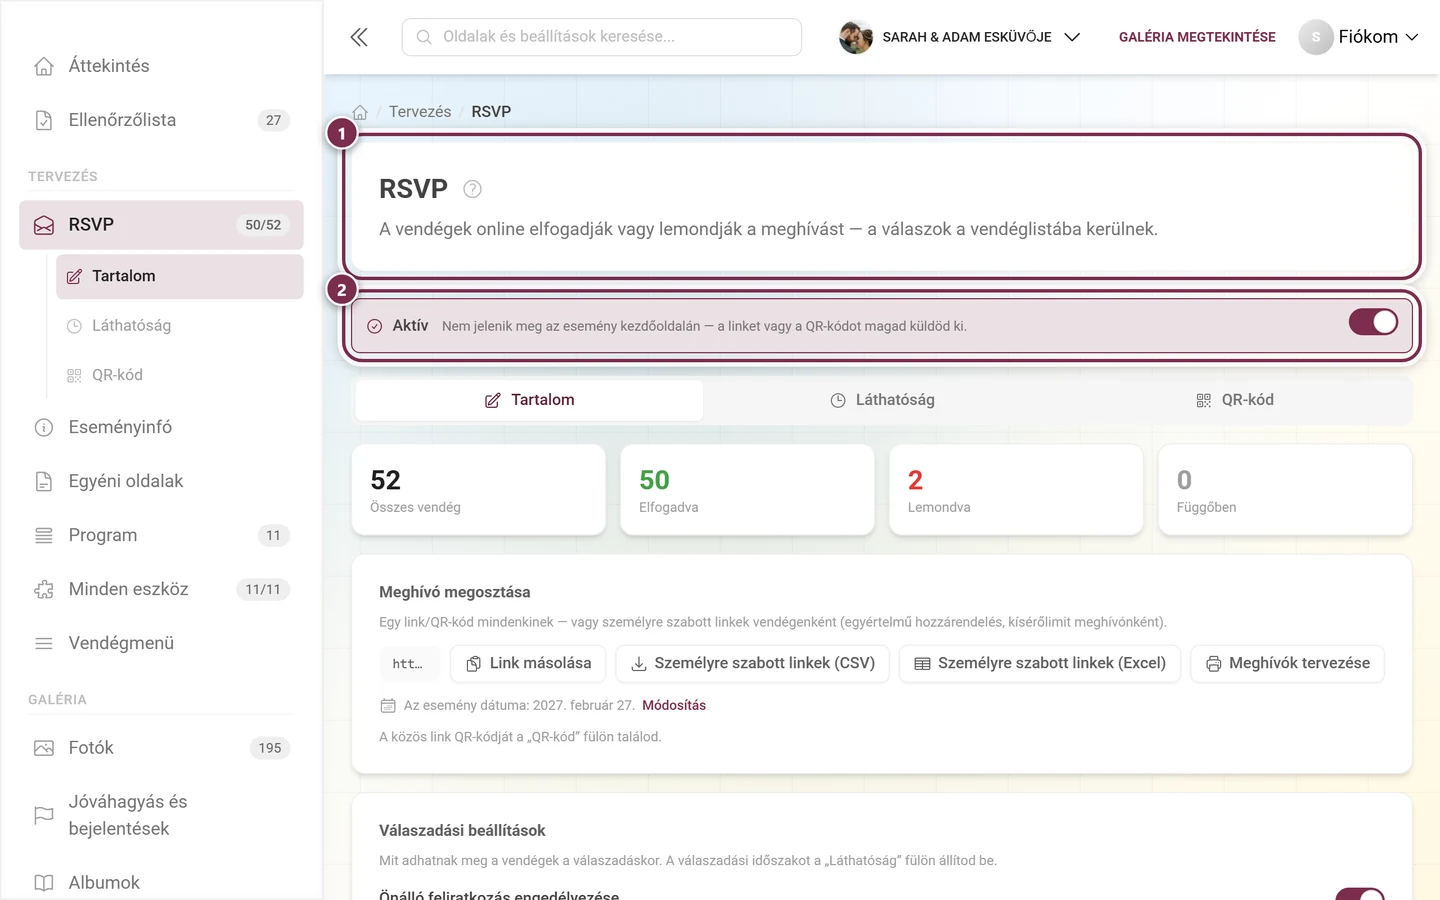Click the Fotók image icon
The width and height of the screenshot is (1440, 900).
coord(44,748)
